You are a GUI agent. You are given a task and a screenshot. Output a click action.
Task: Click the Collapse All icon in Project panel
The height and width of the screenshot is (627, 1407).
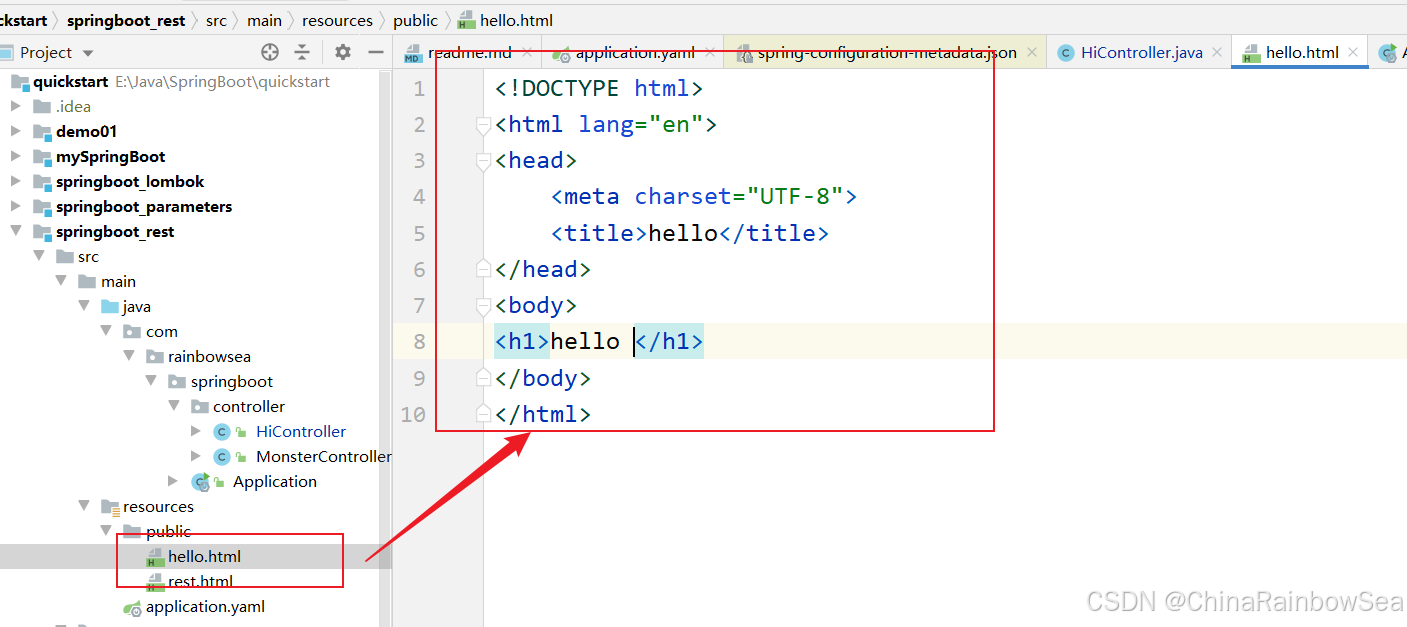pos(302,53)
